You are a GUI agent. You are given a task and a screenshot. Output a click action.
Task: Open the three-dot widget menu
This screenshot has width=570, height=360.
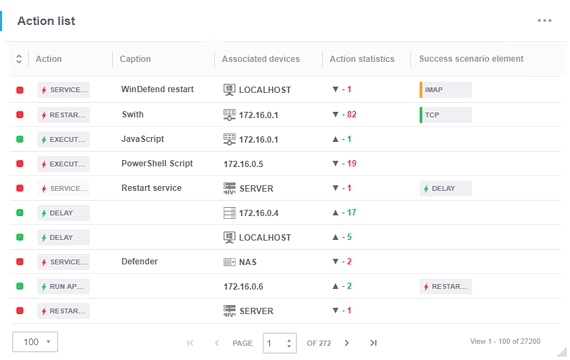(x=544, y=21)
